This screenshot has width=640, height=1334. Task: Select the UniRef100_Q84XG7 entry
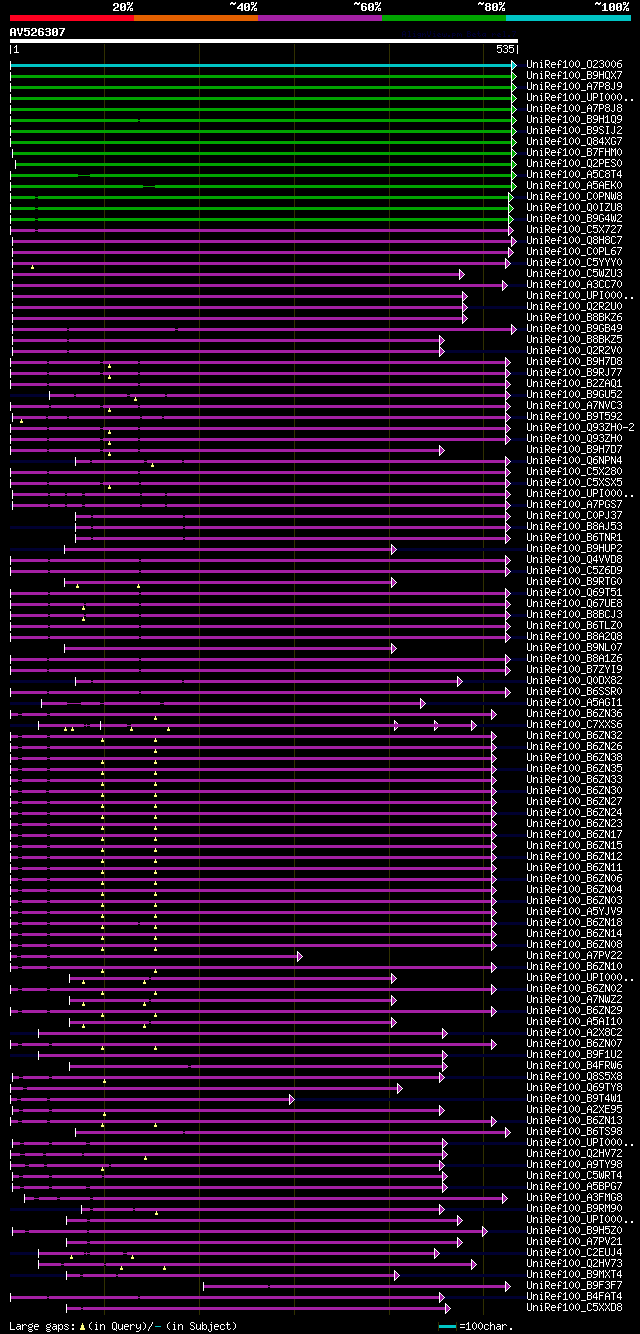[573, 141]
